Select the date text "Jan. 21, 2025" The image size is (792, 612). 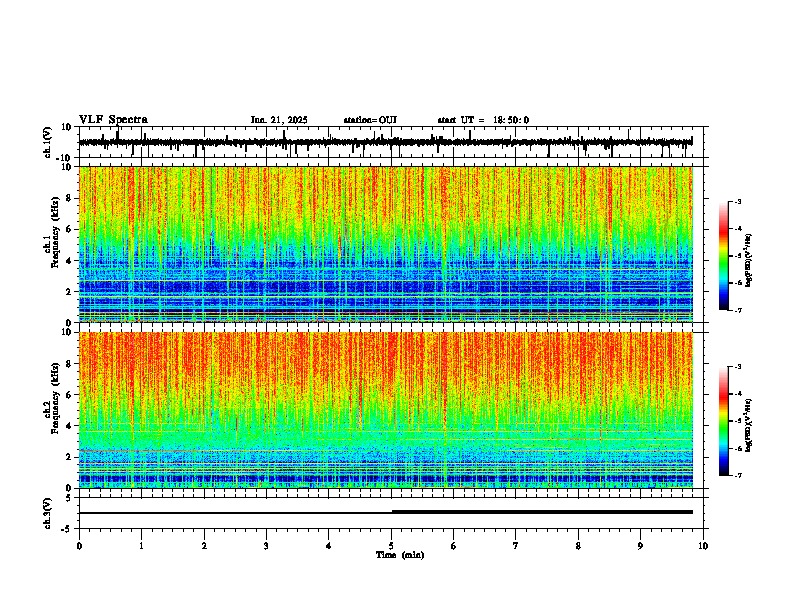pyautogui.click(x=279, y=120)
